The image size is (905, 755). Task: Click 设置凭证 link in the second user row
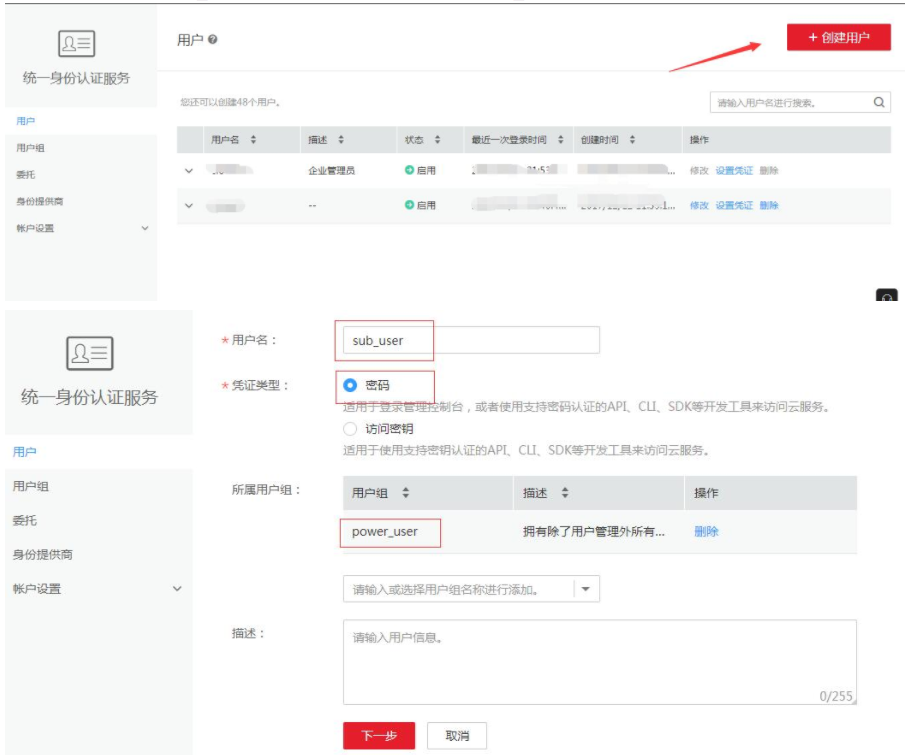tap(734, 205)
